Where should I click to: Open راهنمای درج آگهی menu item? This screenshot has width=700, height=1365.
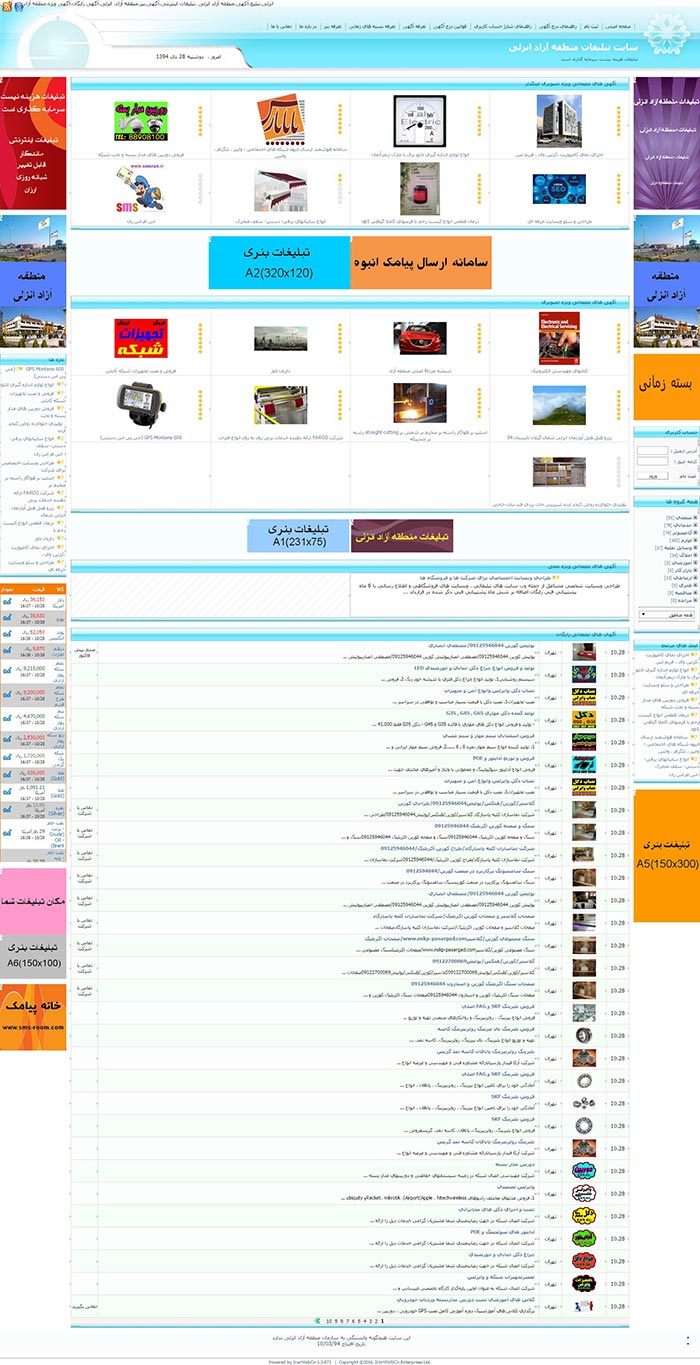pos(557,26)
